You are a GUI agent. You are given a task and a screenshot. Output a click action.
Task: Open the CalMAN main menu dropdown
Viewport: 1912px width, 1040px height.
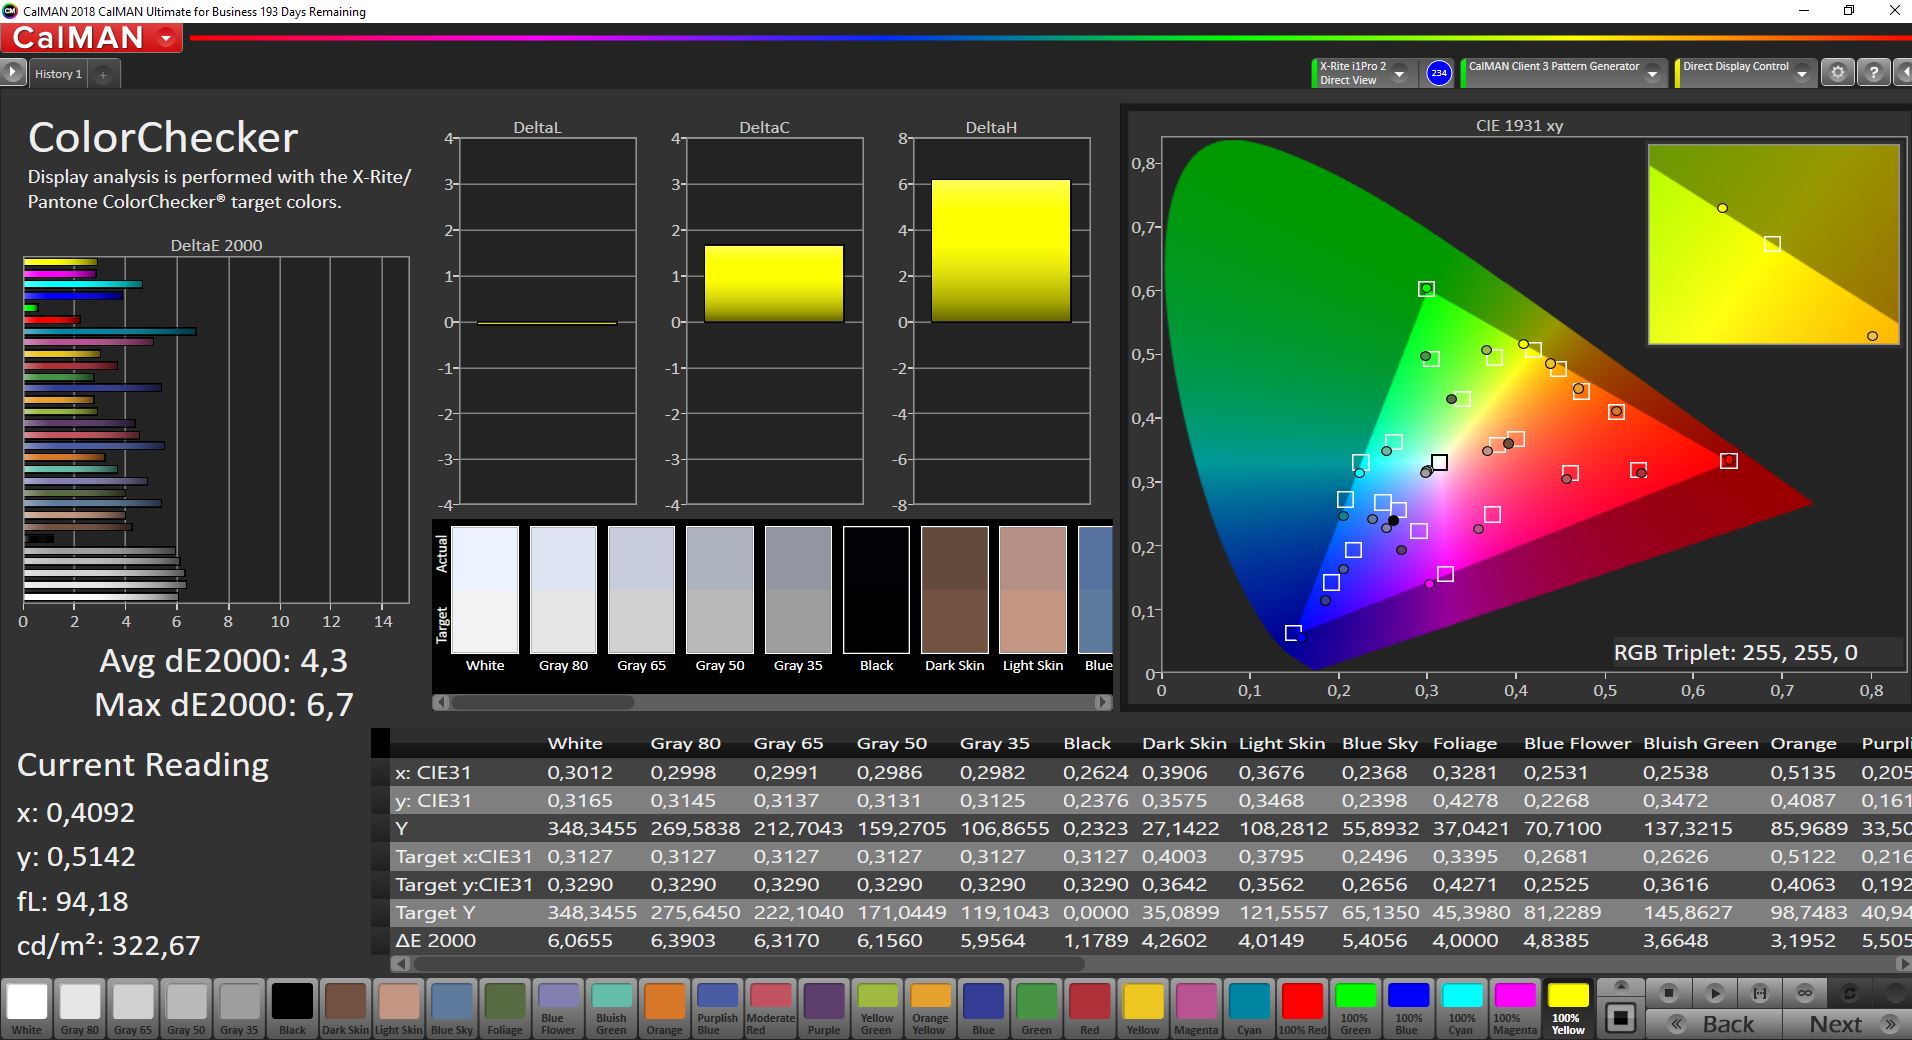(166, 39)
